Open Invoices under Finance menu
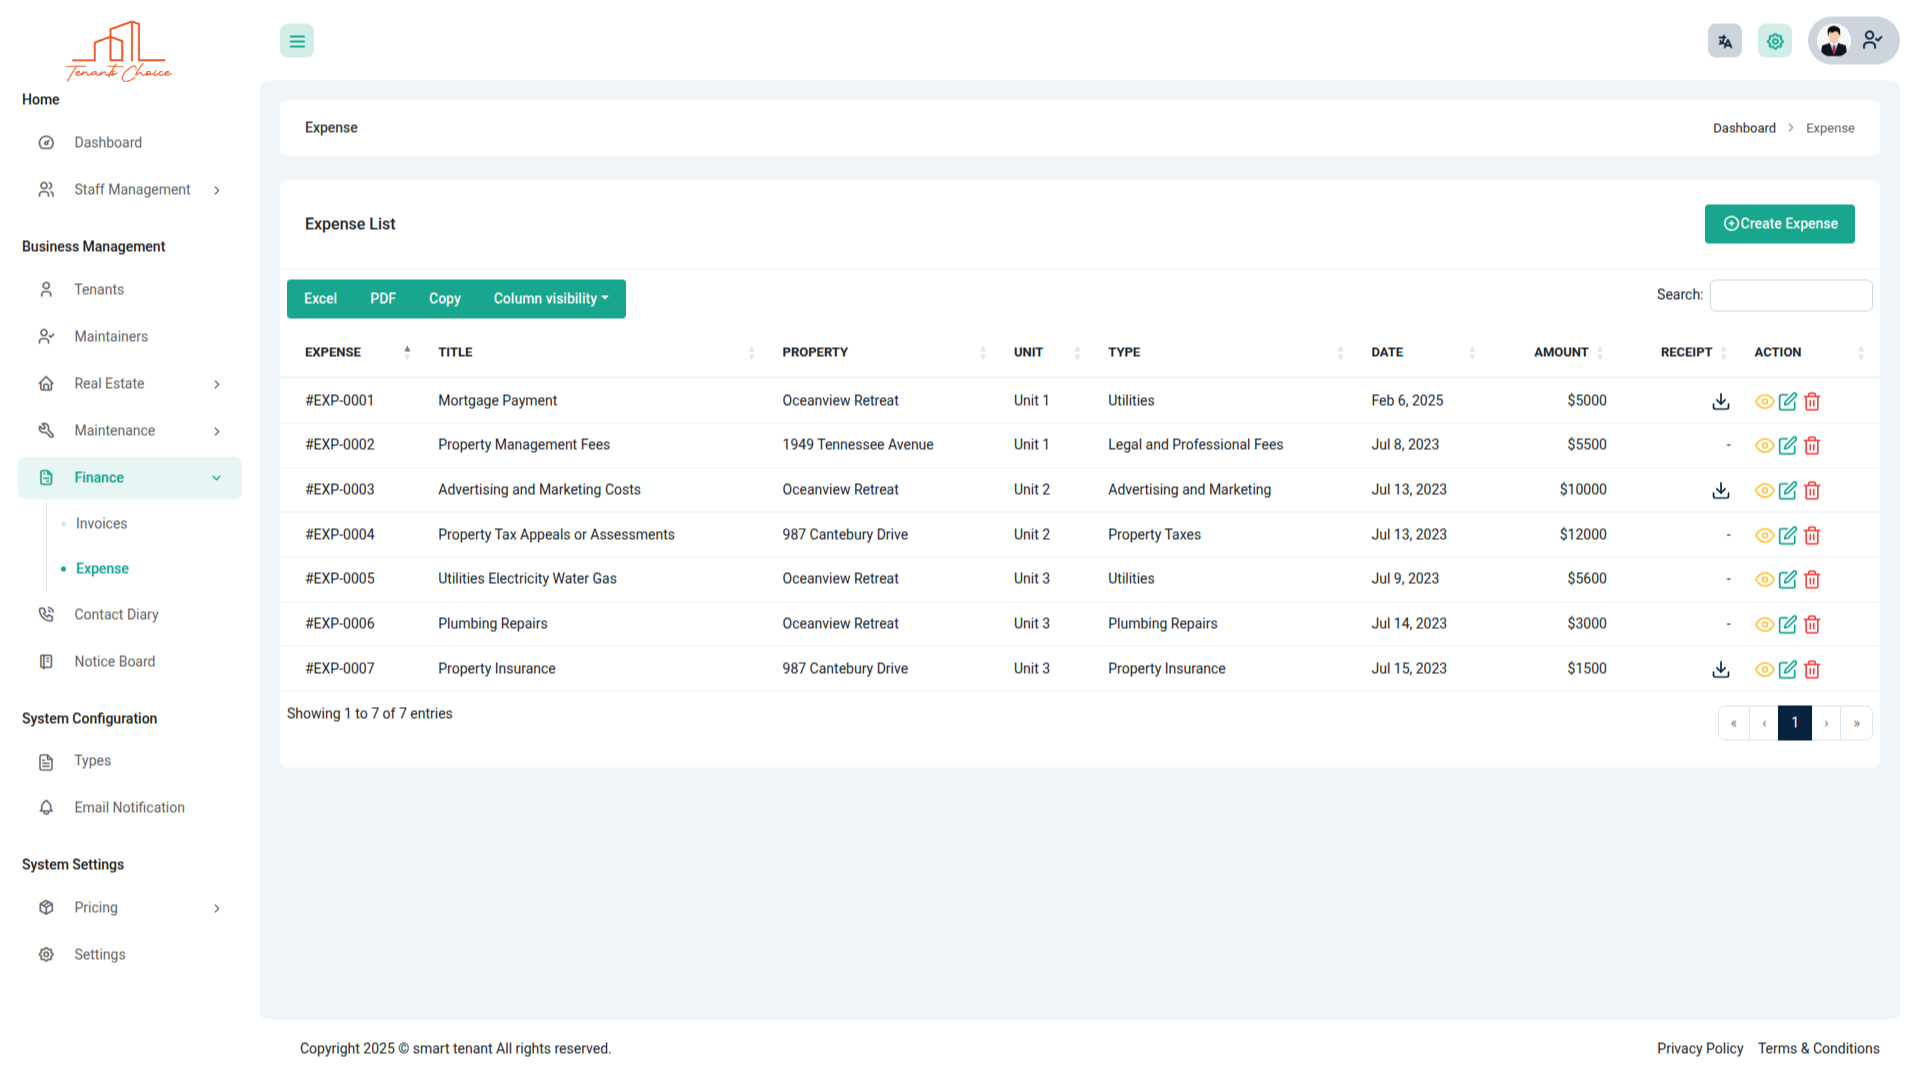Viewport: 1920px width, 1080px height. coord(101,524)
